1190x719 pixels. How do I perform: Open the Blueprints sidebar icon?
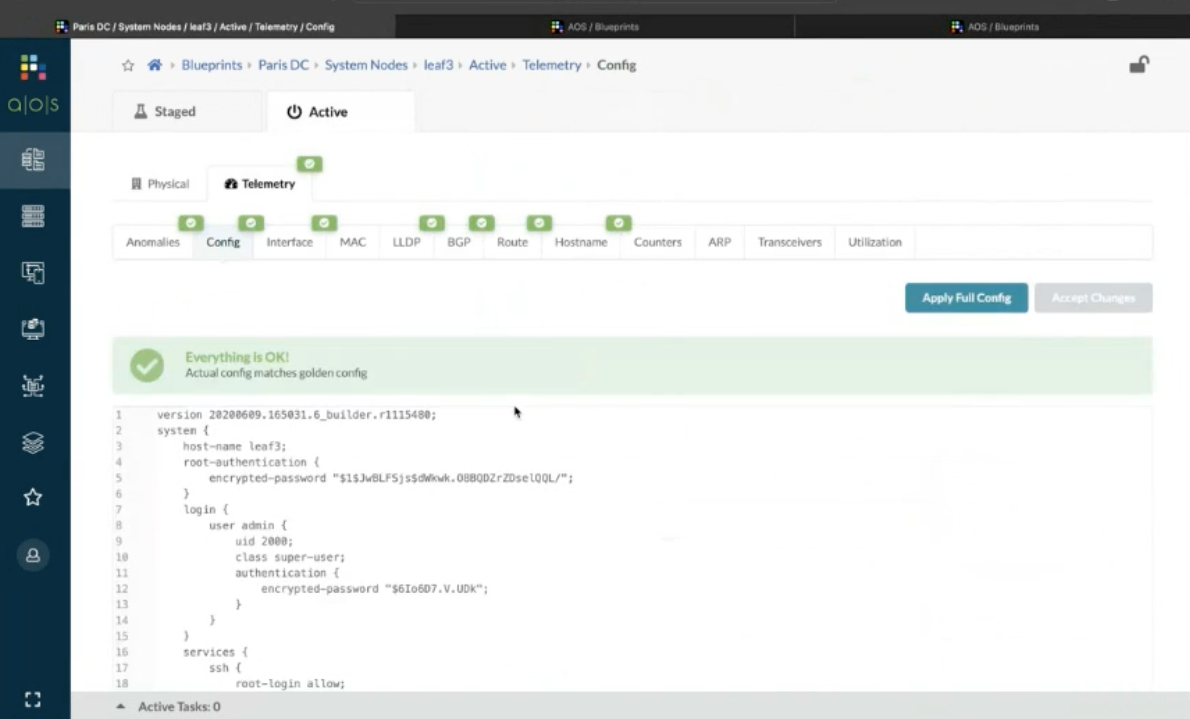coord(33,159)
